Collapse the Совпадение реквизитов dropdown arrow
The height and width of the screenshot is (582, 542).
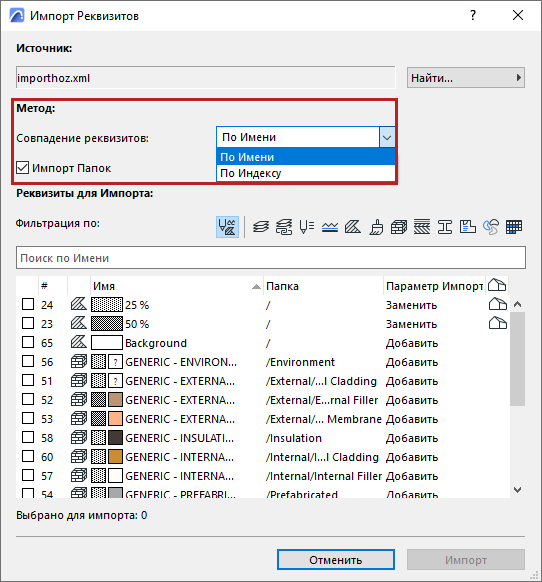[387, 137]
